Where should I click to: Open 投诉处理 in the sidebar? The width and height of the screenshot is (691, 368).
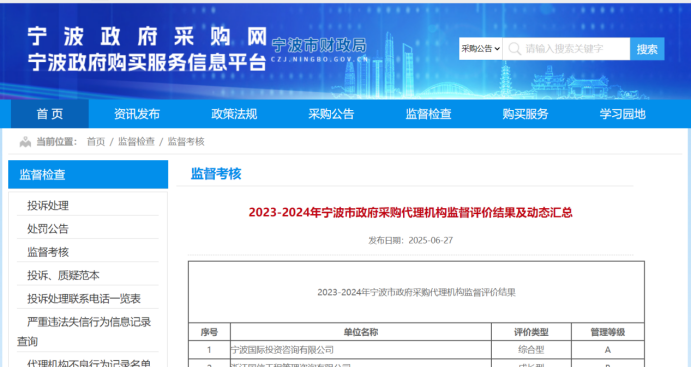[48, 205]
